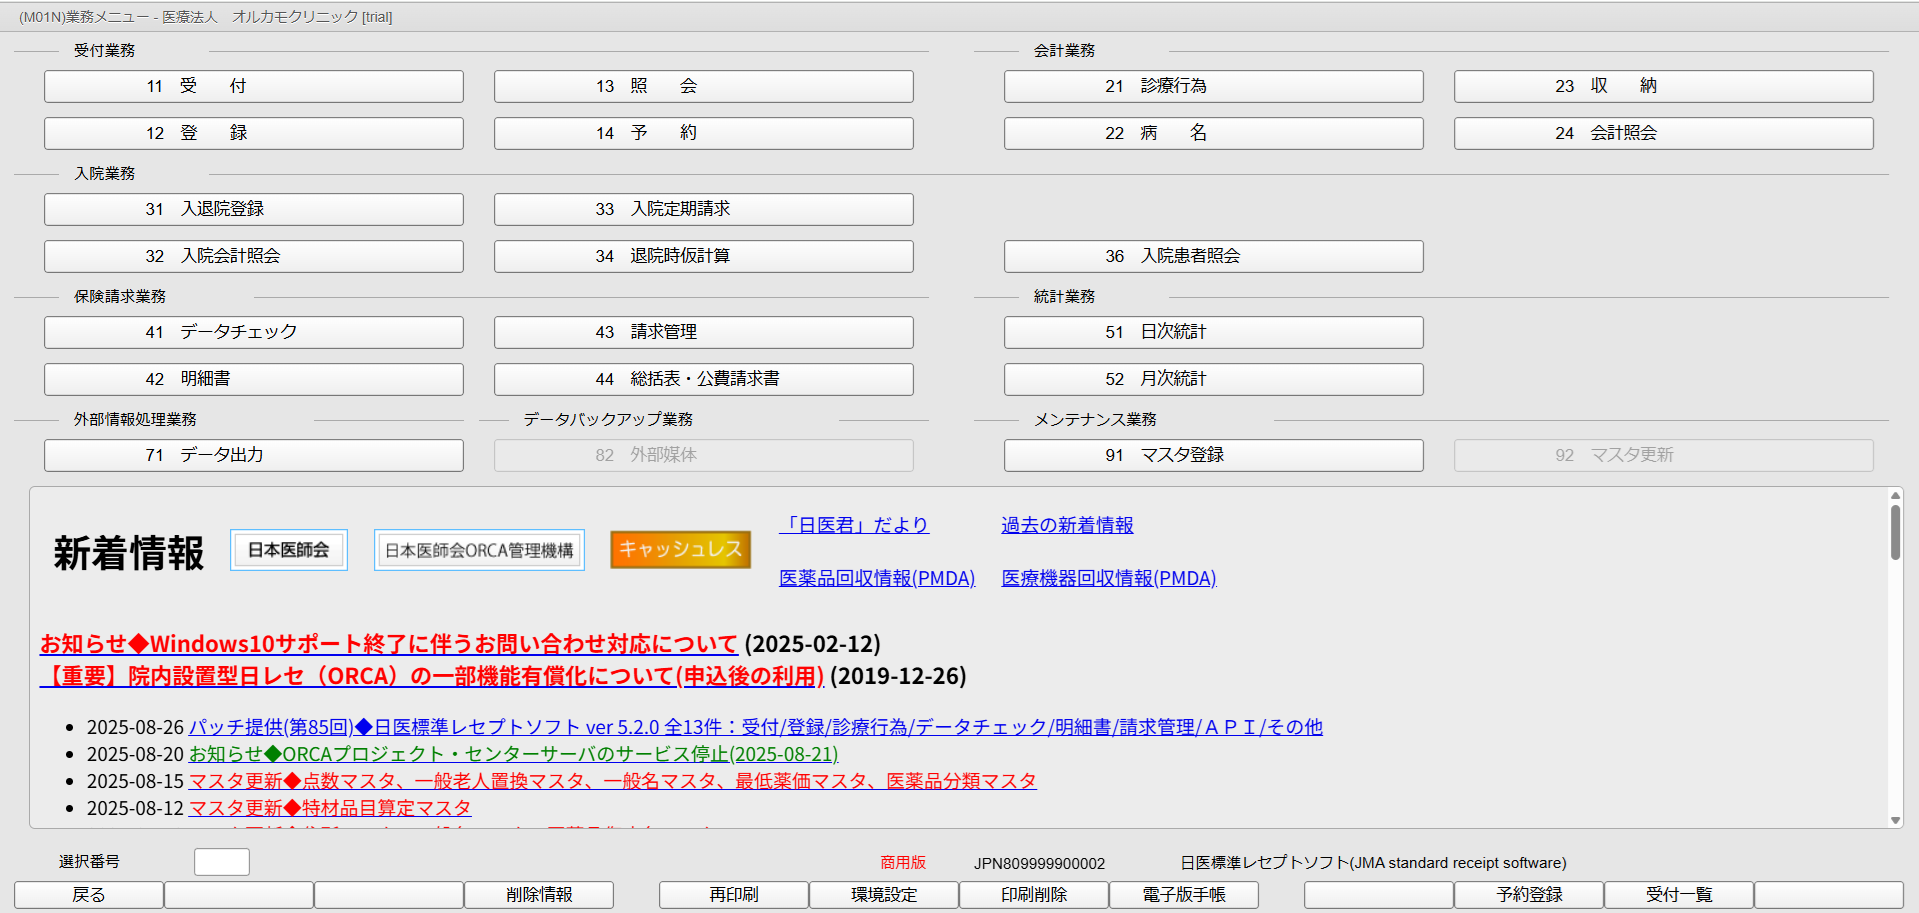
Task: Open 23 収納 payment collection
Action: [x=1663, y=86]
